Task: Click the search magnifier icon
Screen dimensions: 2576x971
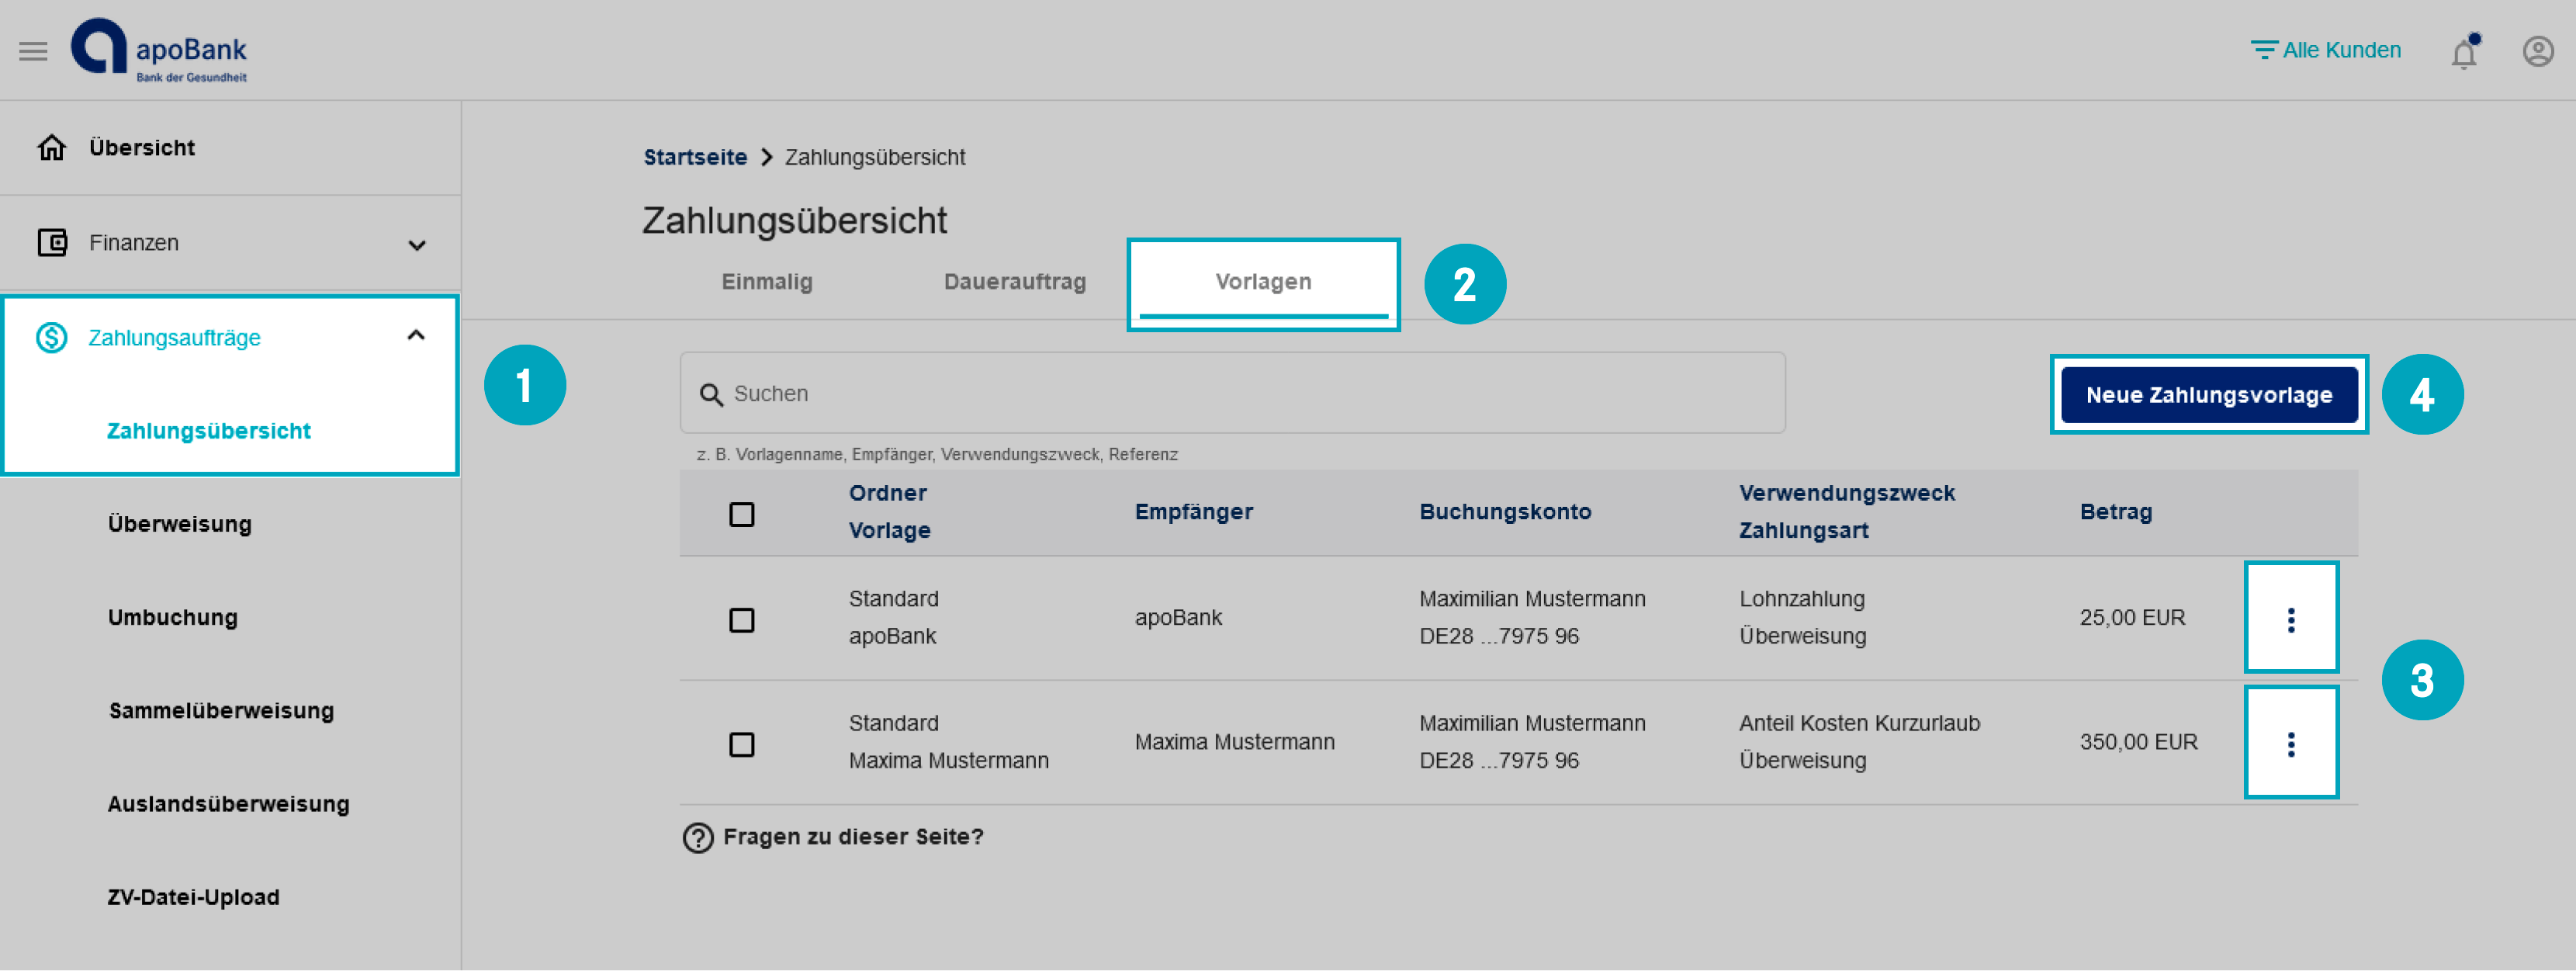Action: 711,395
